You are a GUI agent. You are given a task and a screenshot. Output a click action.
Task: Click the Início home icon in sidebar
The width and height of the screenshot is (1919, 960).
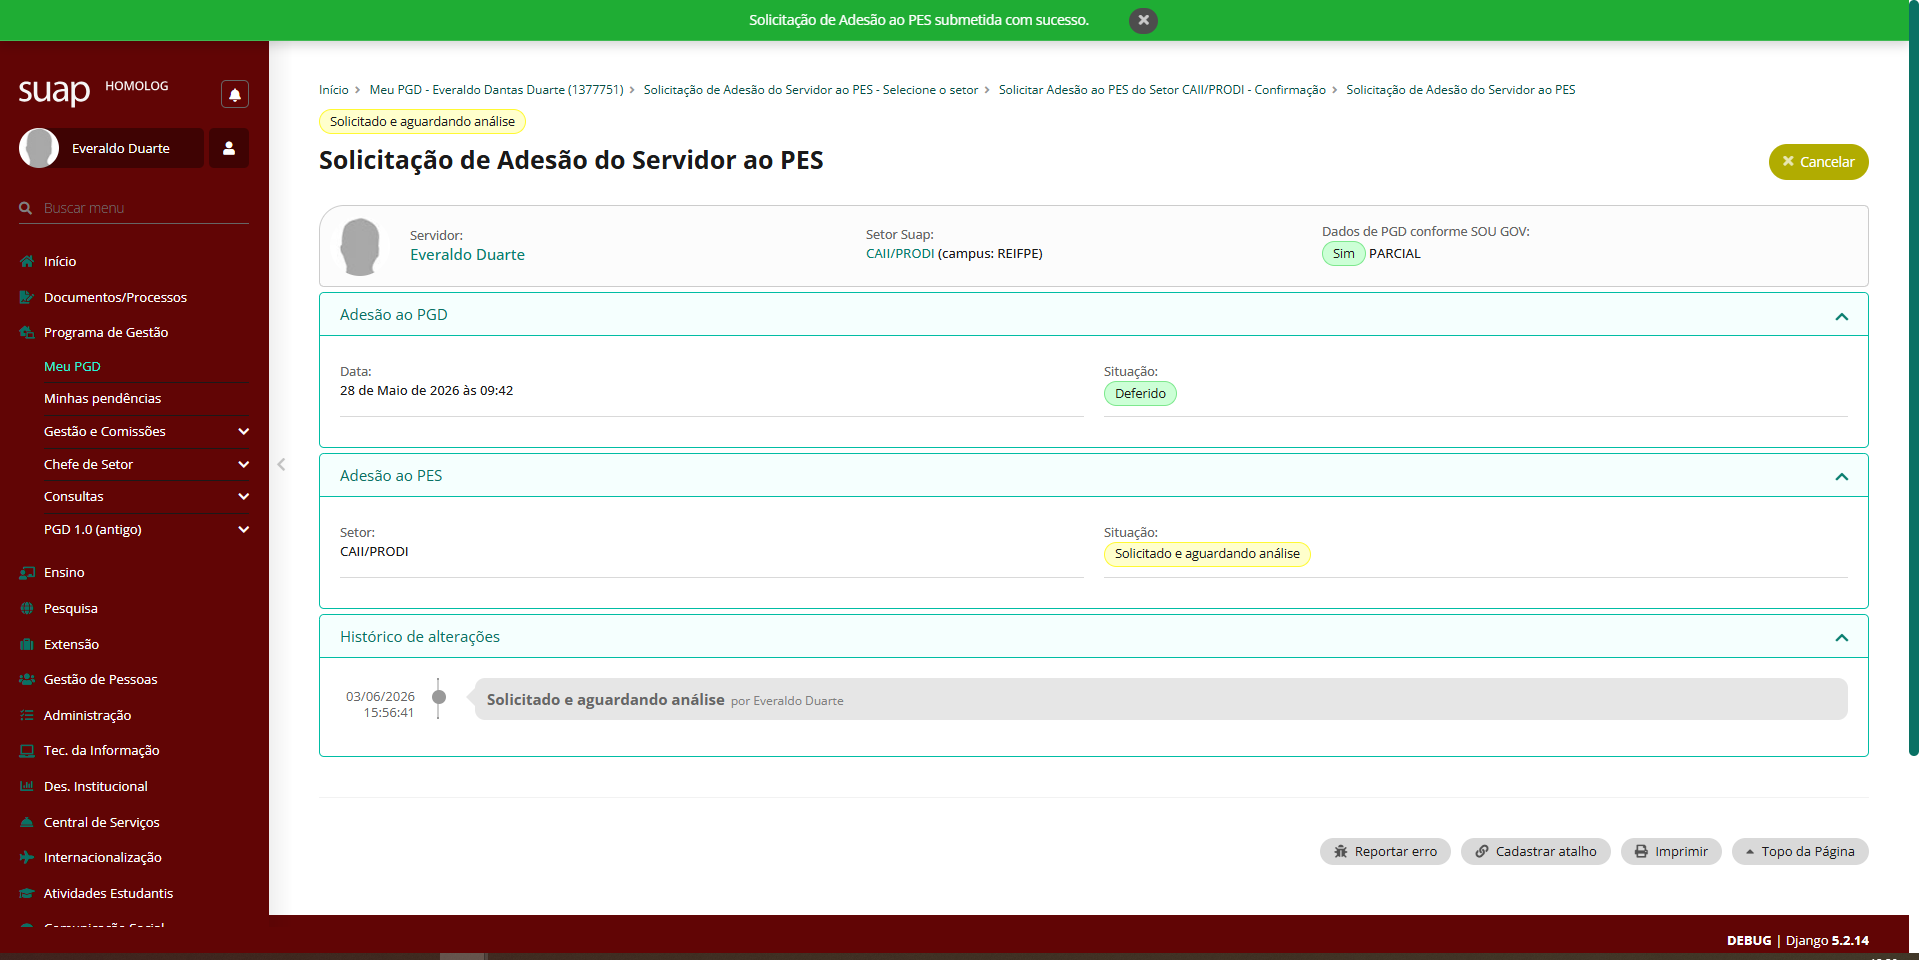click(27, 261)
